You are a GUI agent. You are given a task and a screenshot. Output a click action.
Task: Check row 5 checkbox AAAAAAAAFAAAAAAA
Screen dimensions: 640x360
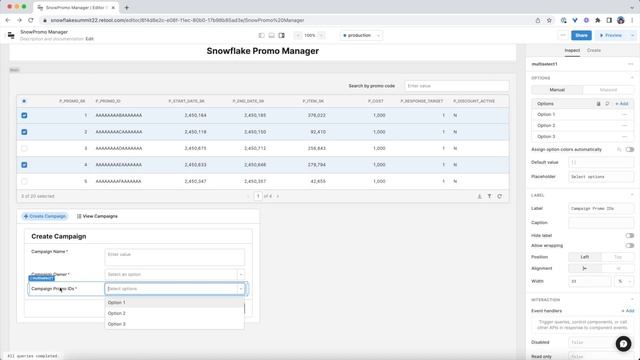pyautogui.click(x=24, y=181)
